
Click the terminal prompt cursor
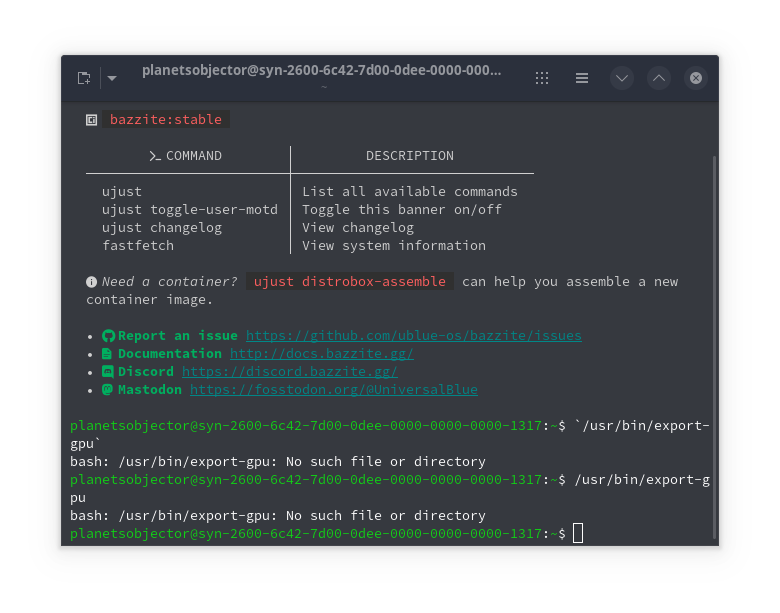tap(578, 534)
